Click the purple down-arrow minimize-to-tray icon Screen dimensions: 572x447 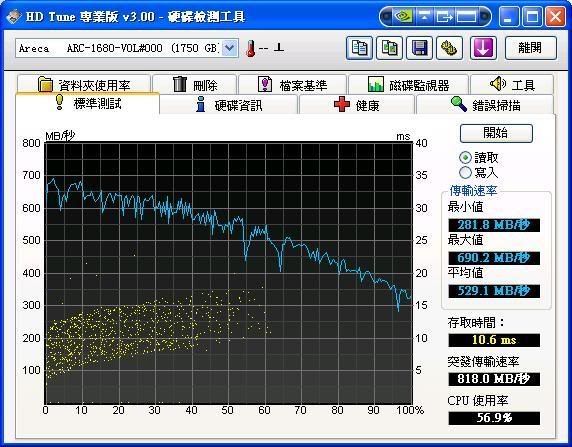[x=483, y=48]
